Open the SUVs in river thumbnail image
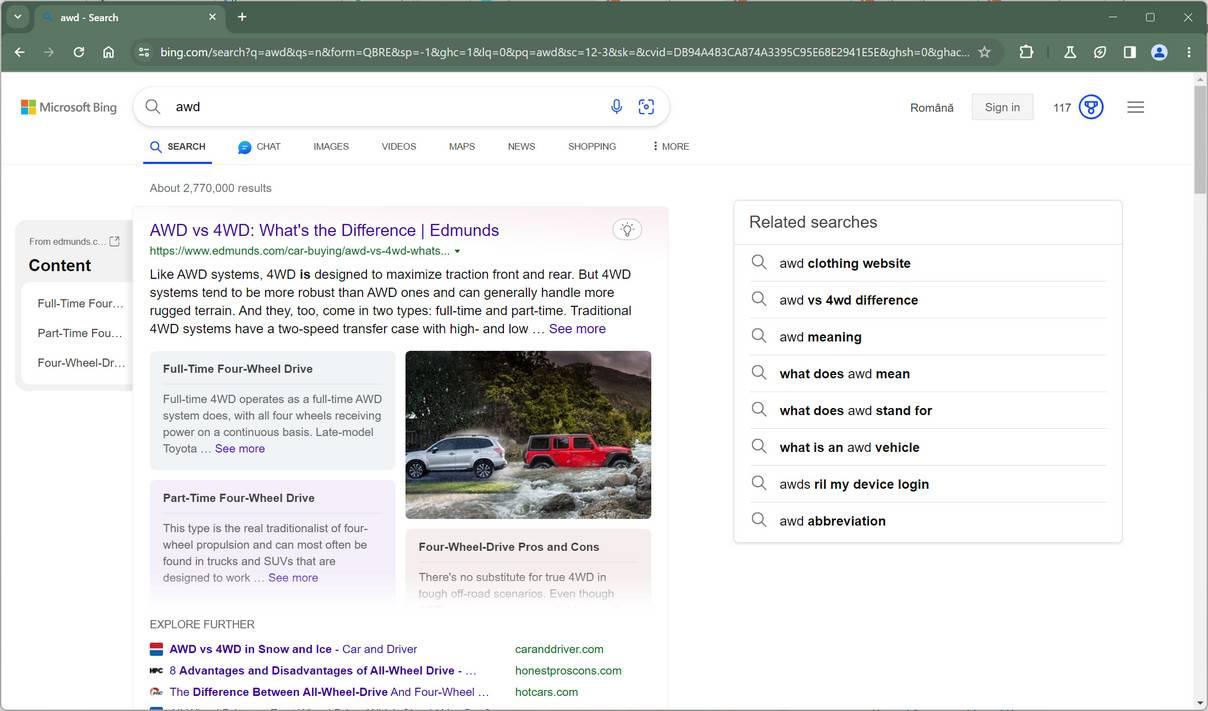The height and width of the screenshot is (711, 1208). (528, 434)
